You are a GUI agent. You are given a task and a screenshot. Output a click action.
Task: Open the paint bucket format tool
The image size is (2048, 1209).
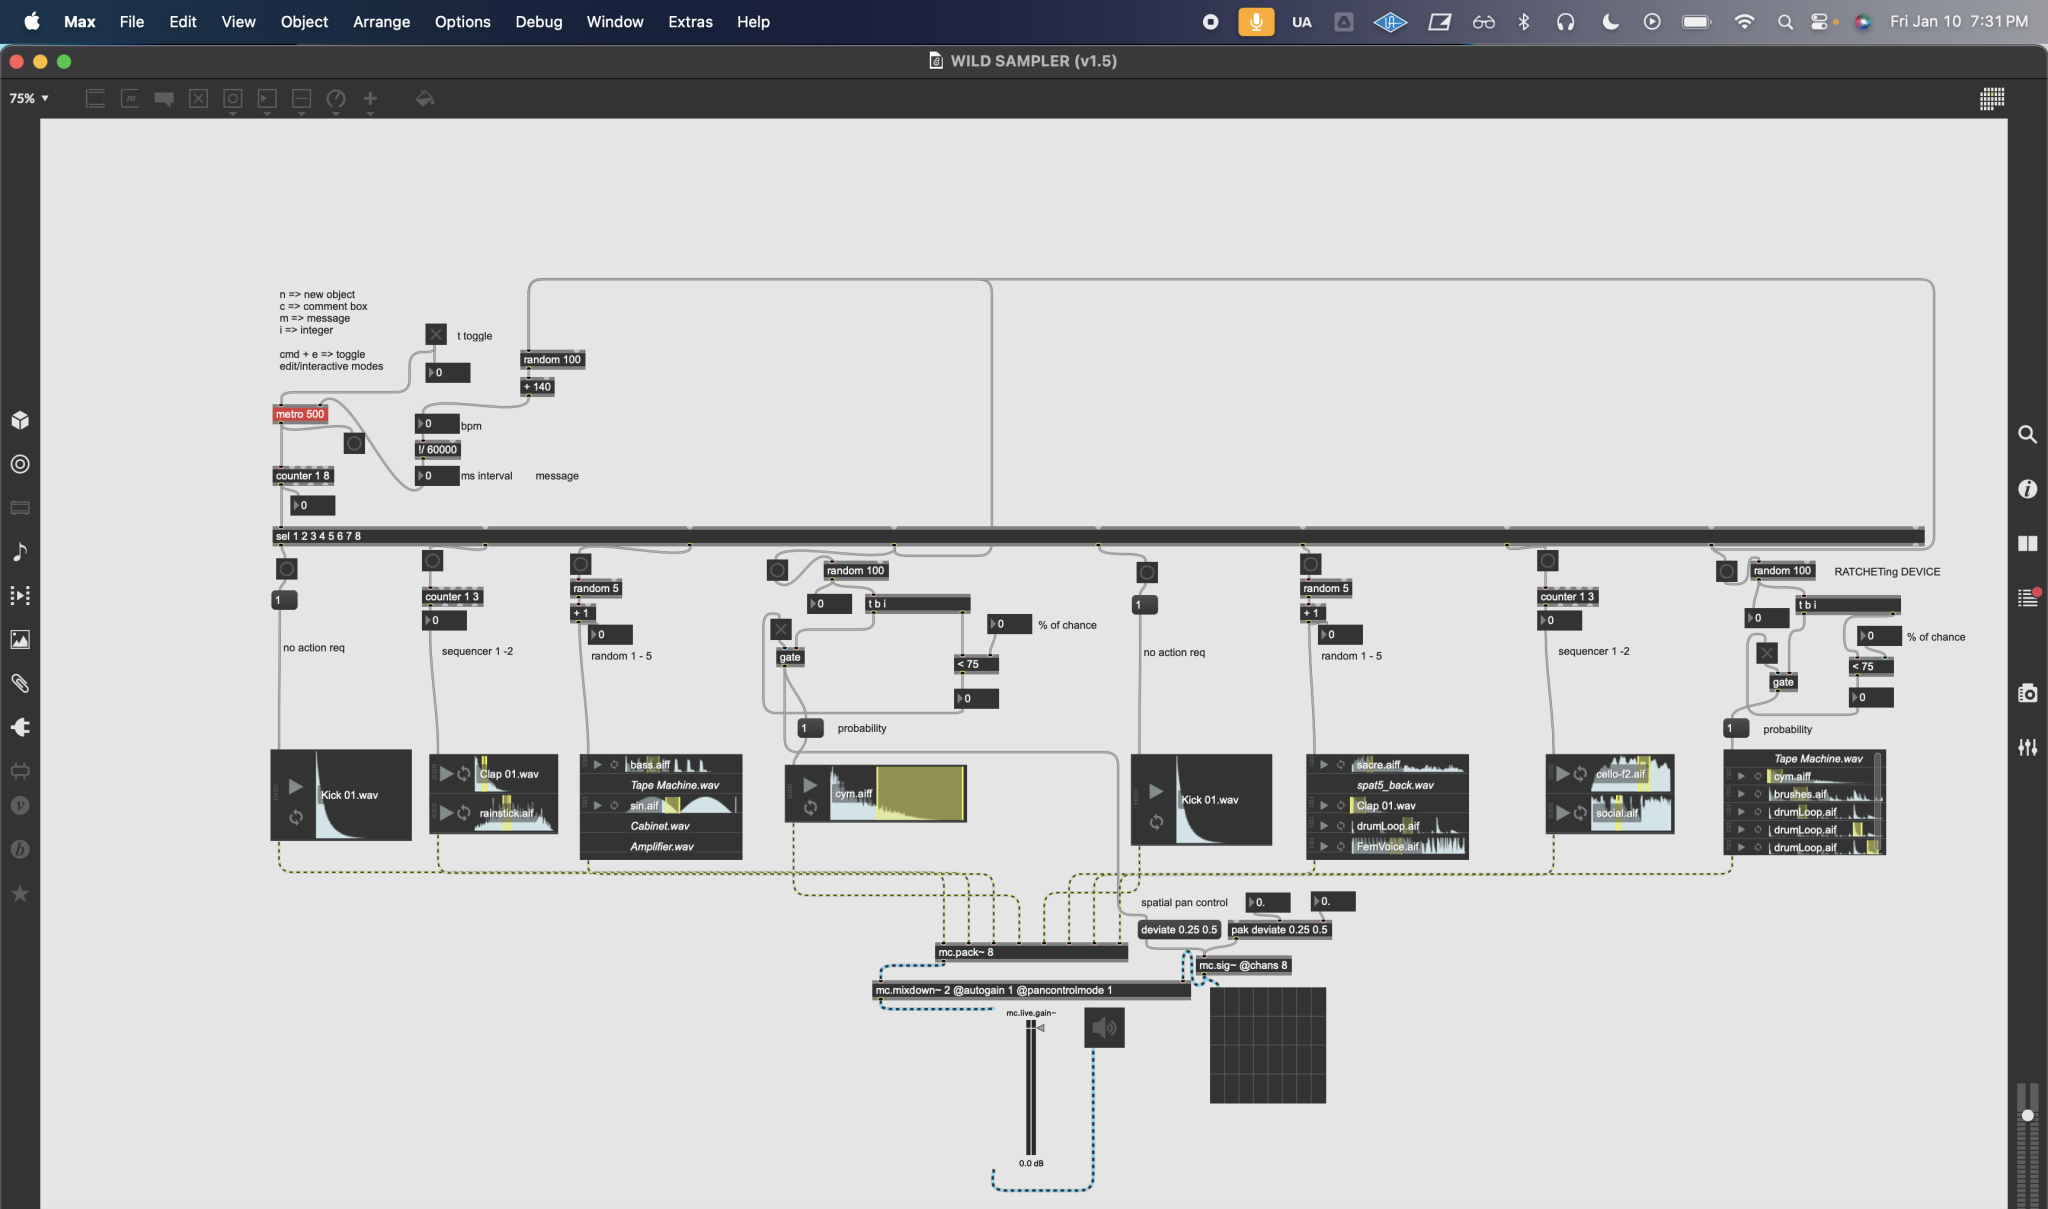[x=425, y=98]
